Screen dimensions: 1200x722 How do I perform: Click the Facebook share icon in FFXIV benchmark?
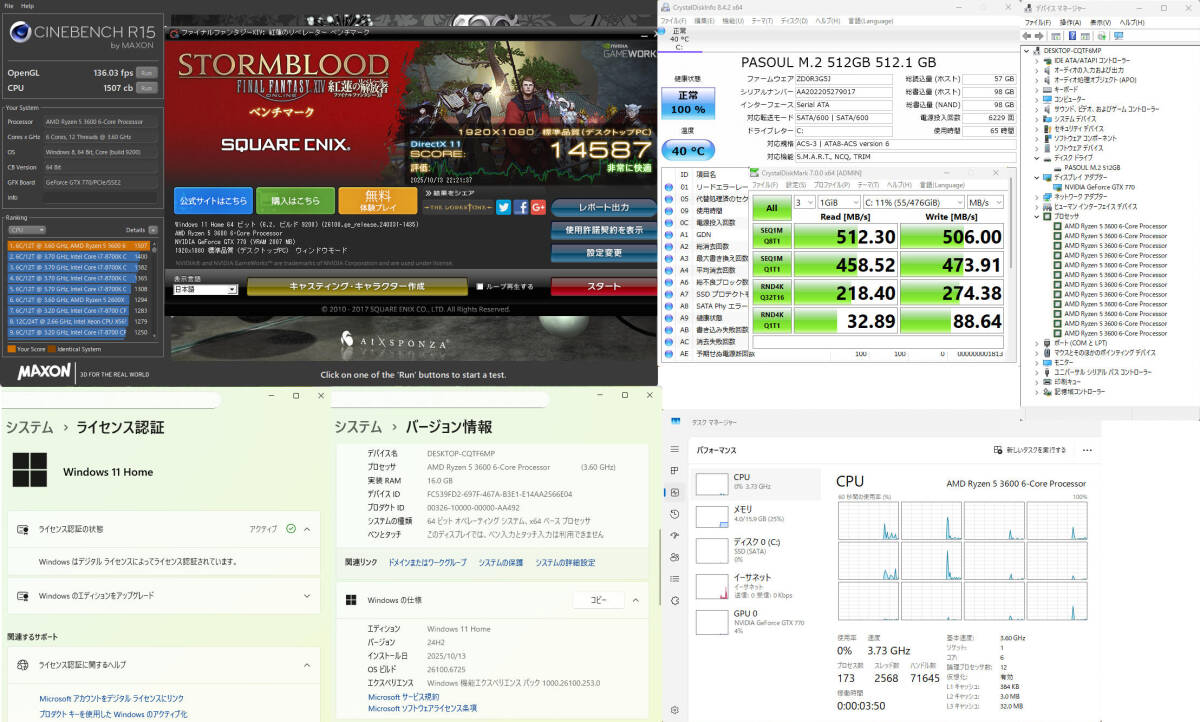point(521,207)
